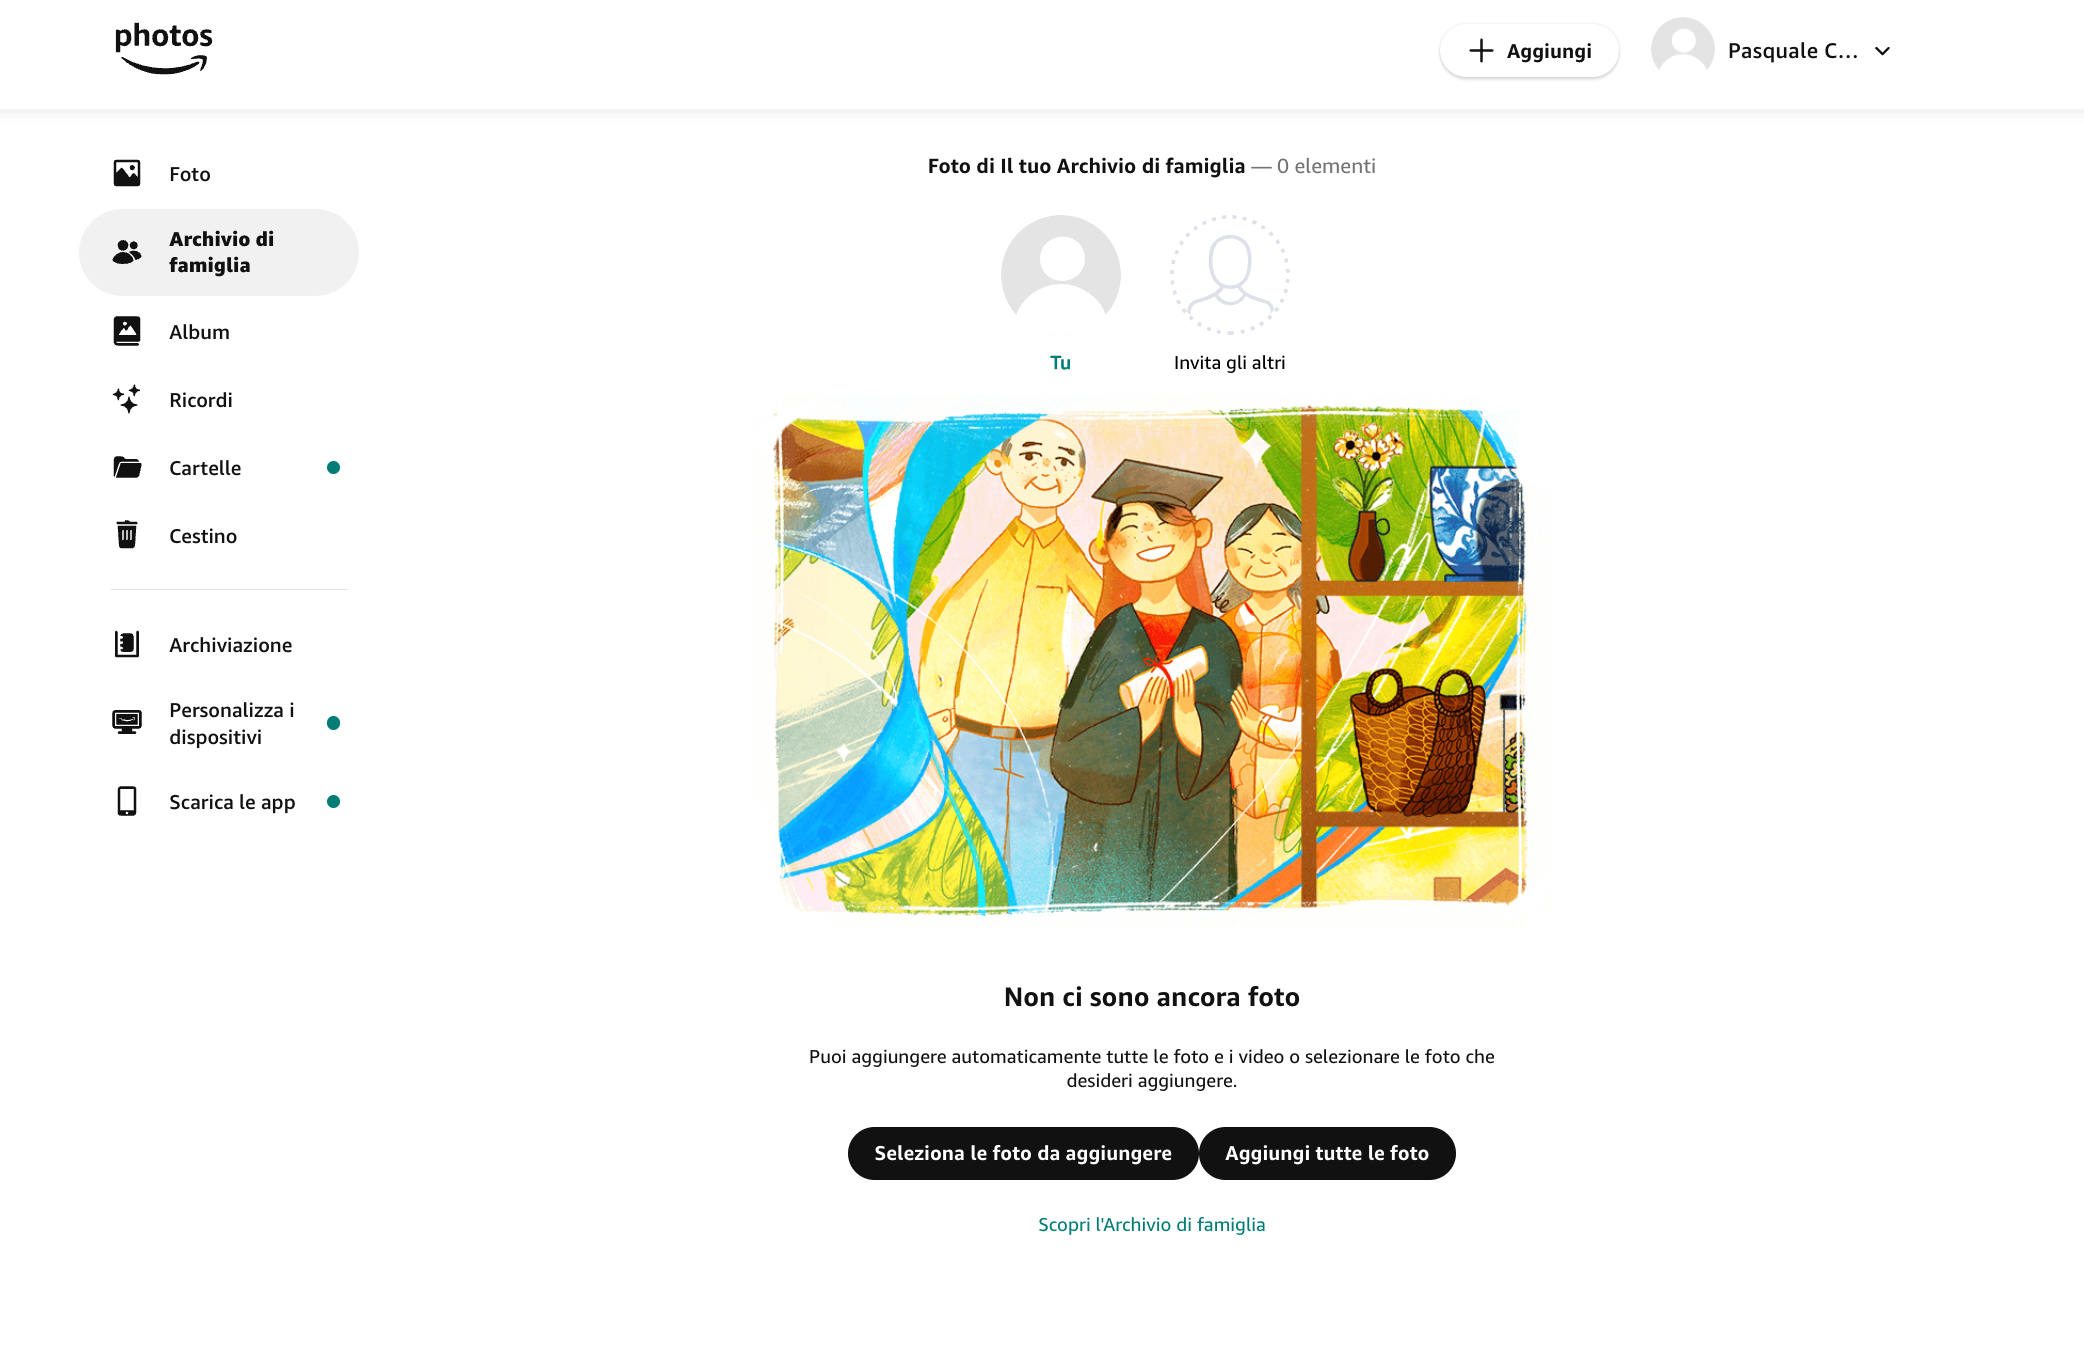Image resolution: width=2084 pixels, height=1364 pixels.
Task: Click the family graduation illustration
Action: pyautogui.click(x=1151, y=660)
